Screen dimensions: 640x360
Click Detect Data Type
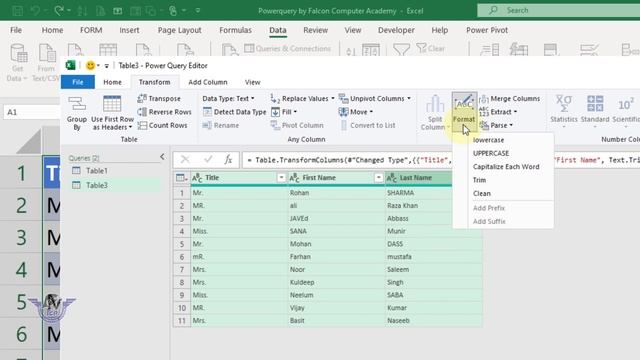[x=234, y=112]
